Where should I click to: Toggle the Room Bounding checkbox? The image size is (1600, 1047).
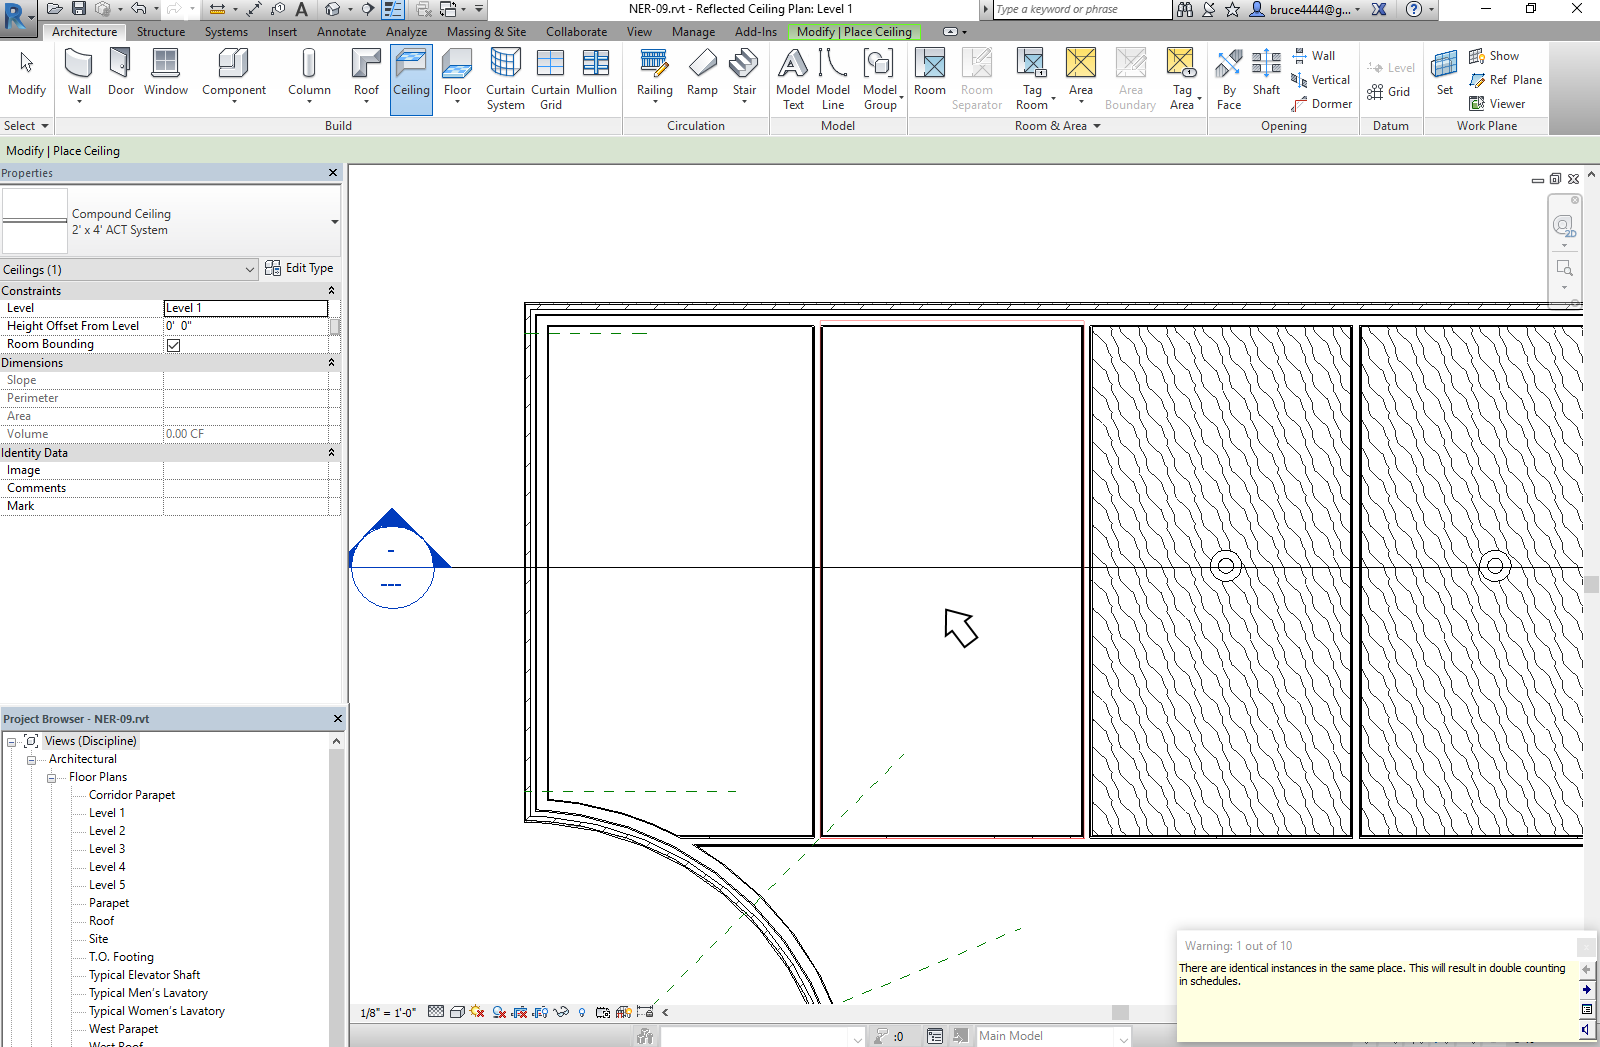tap(173, 345)
